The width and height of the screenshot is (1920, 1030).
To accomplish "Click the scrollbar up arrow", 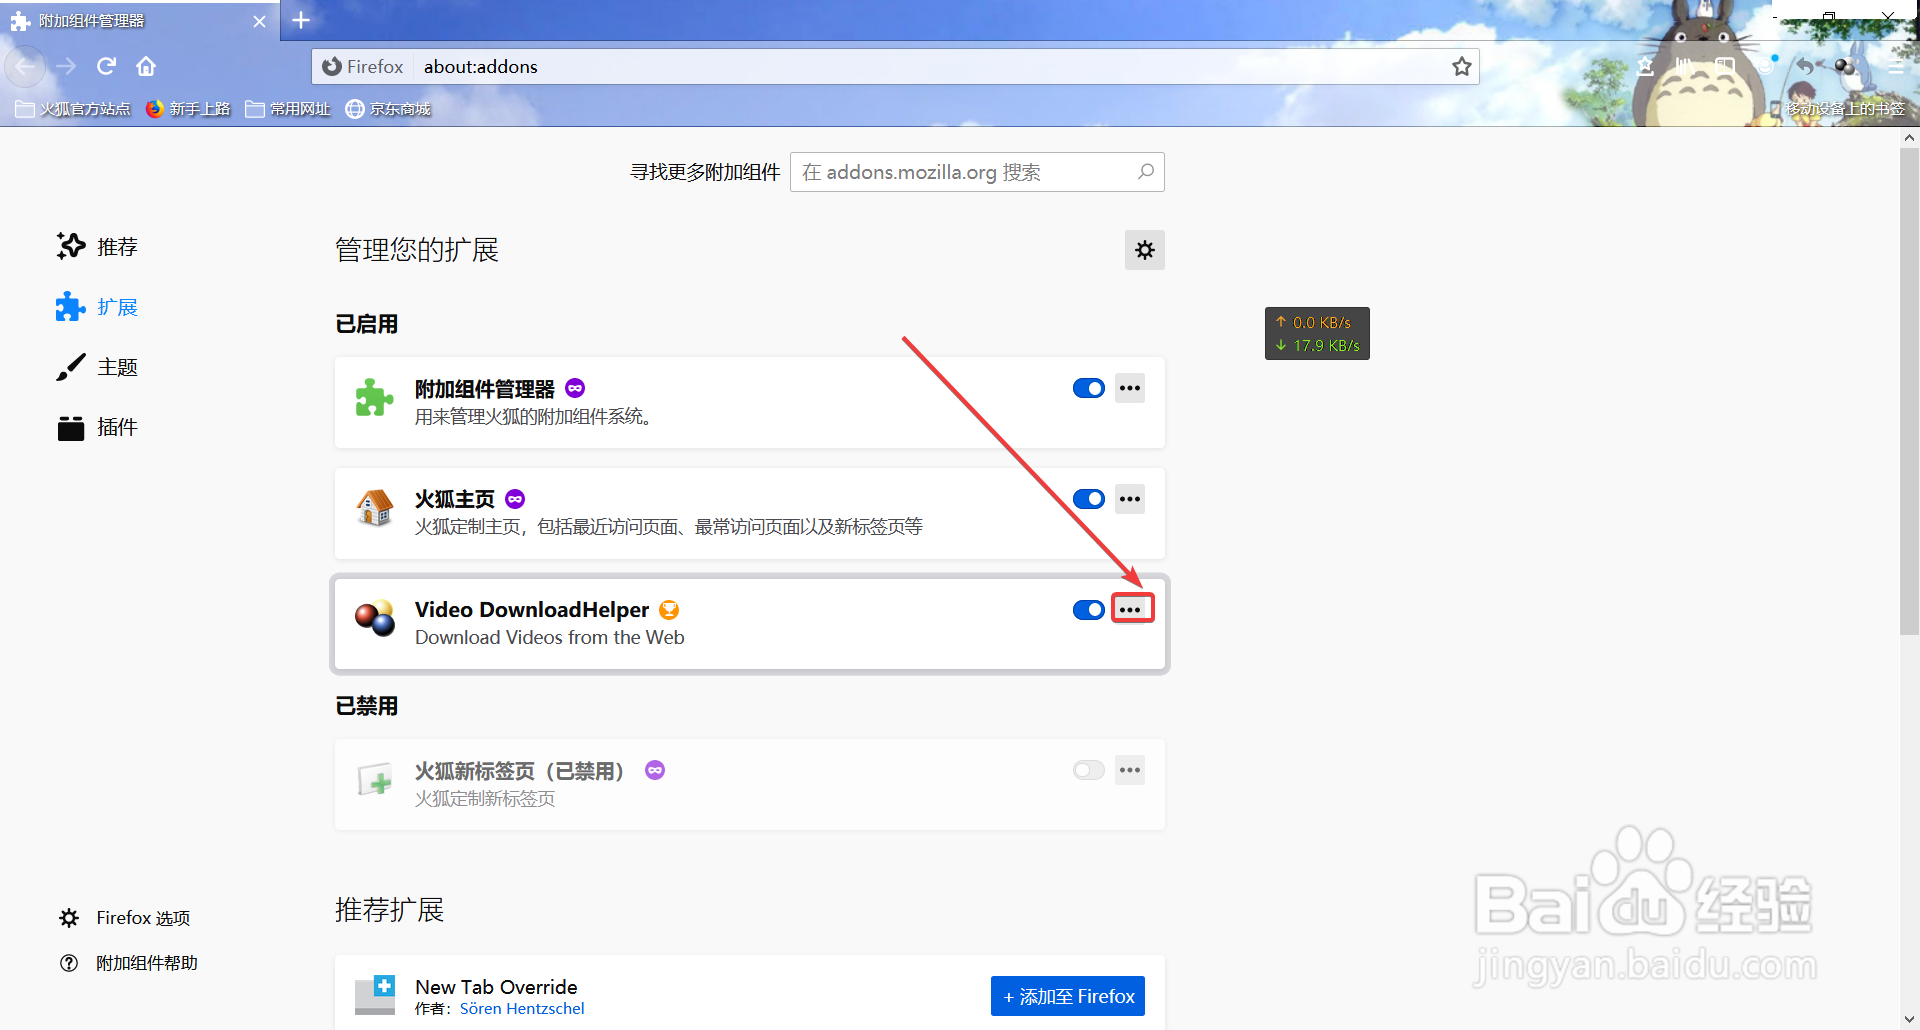I will (1910, 138).
